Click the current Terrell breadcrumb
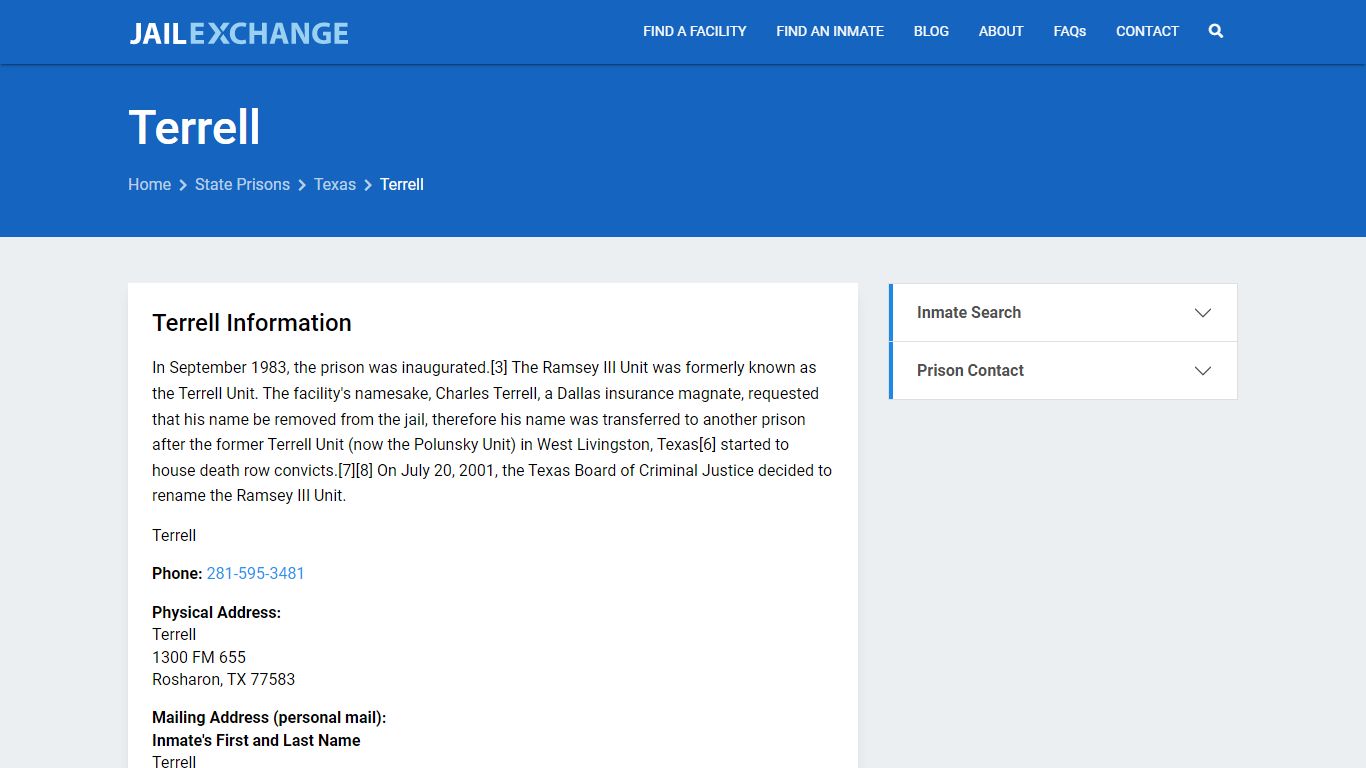 (x=402, y=184)
